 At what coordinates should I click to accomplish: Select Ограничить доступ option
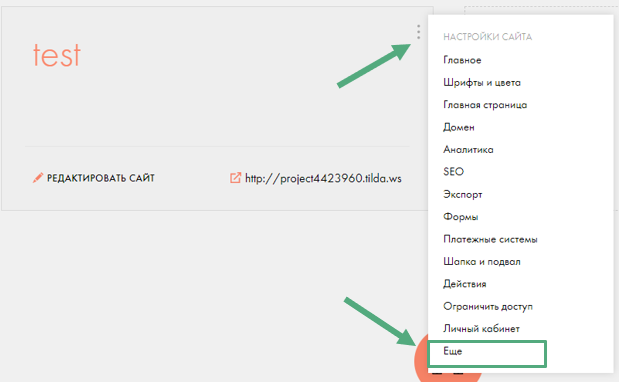tap(488, 307)
